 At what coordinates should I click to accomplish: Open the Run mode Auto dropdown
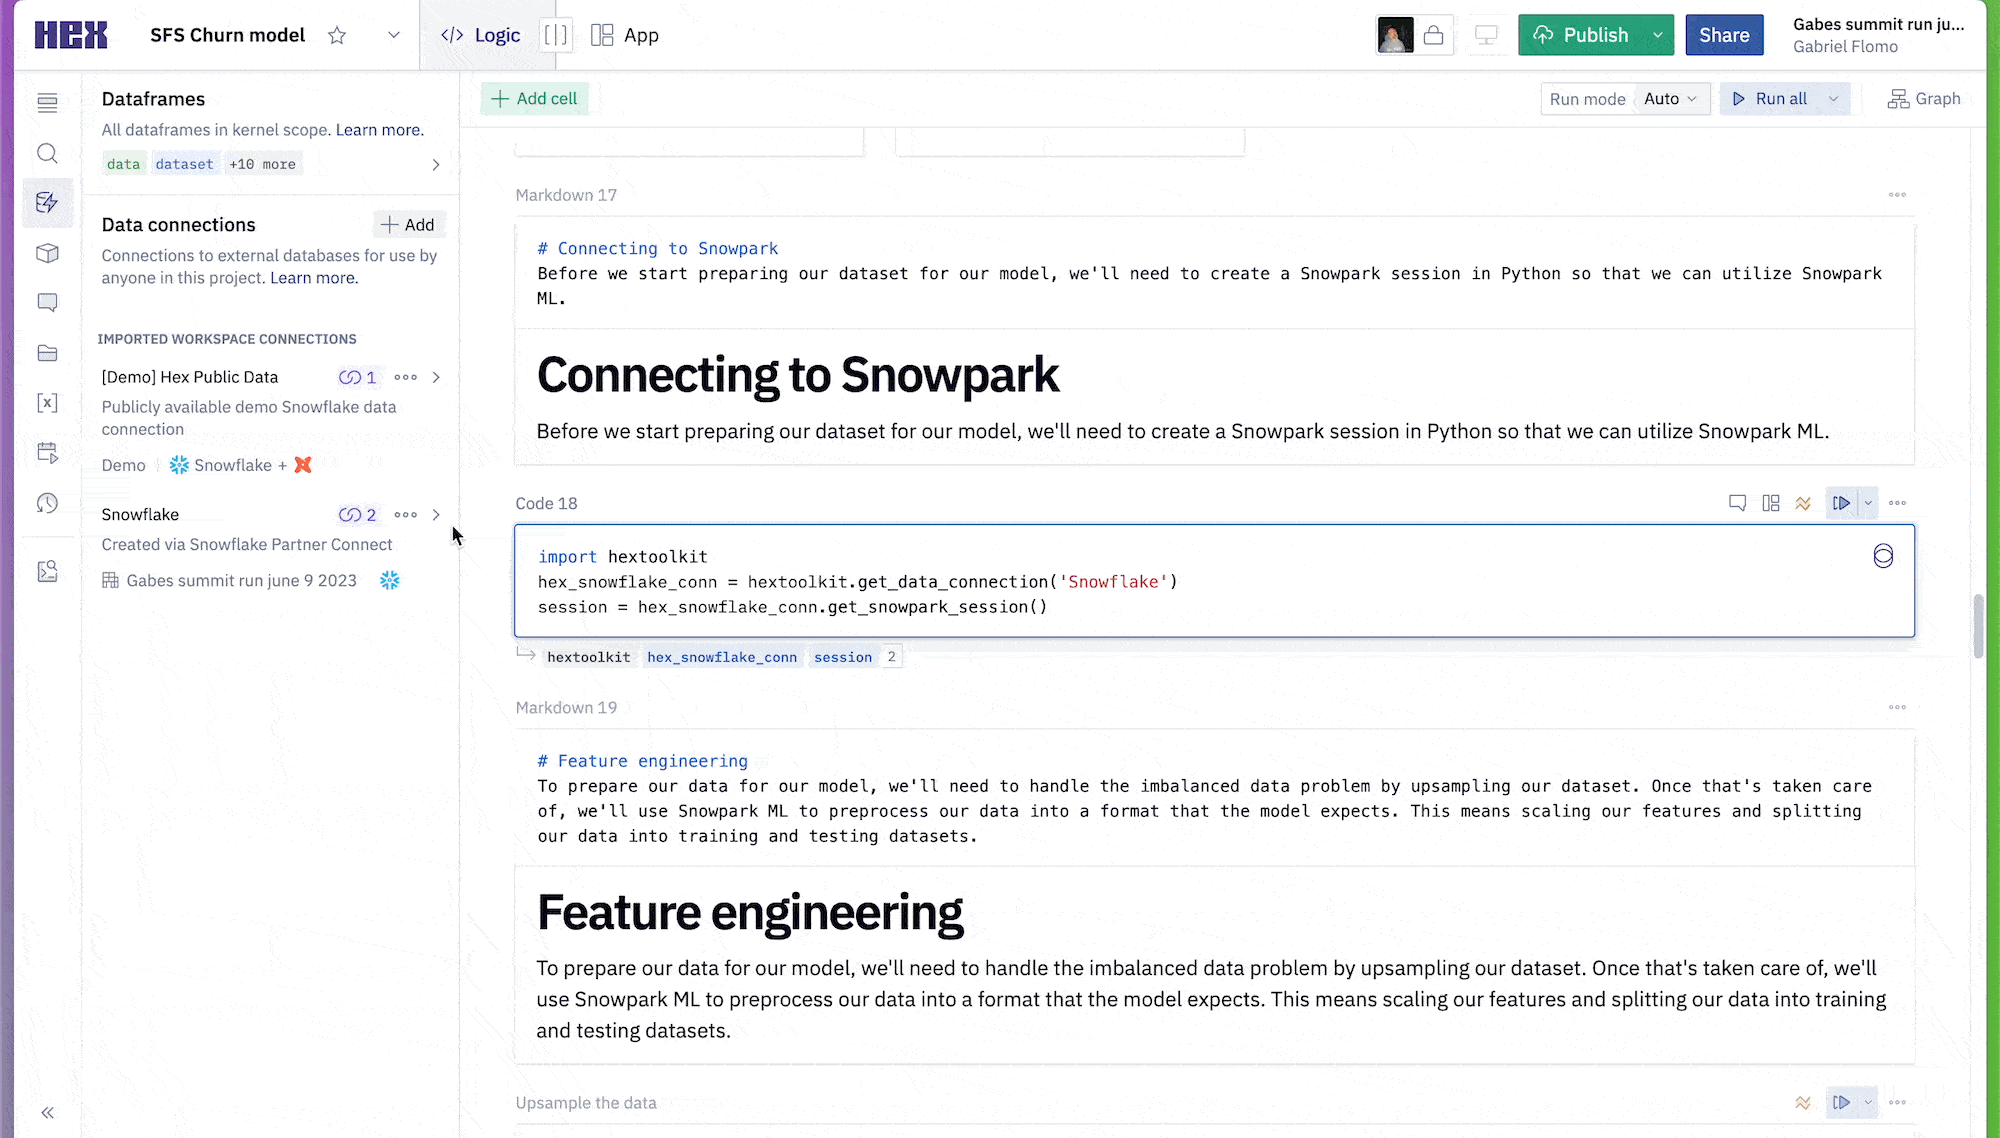1670,99
